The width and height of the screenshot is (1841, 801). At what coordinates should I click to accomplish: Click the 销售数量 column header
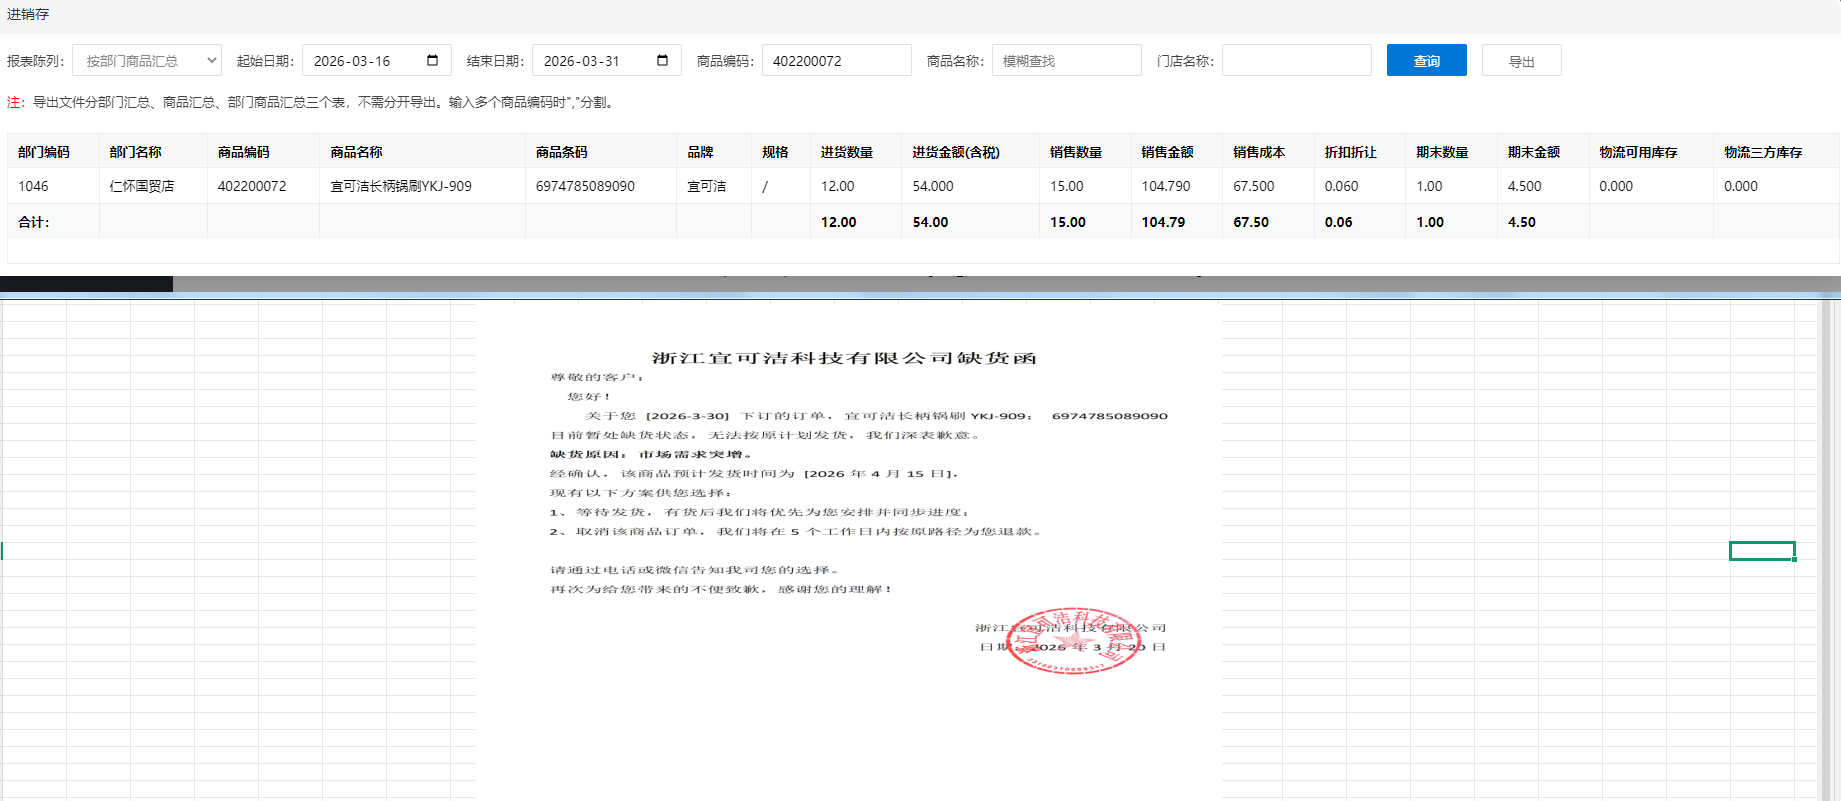1075,152
